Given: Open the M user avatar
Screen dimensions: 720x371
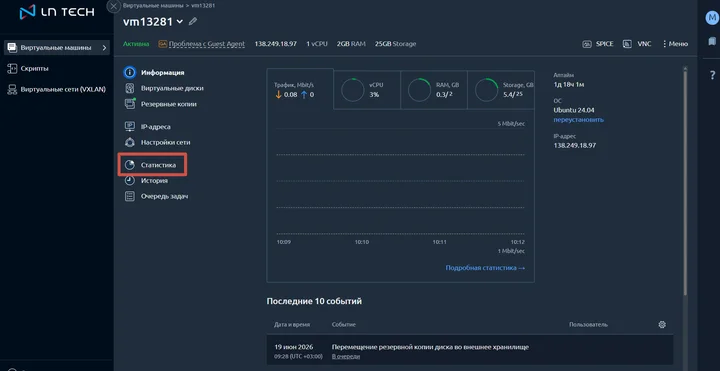Looking at the screenshot, I should [x=712, y=18].
